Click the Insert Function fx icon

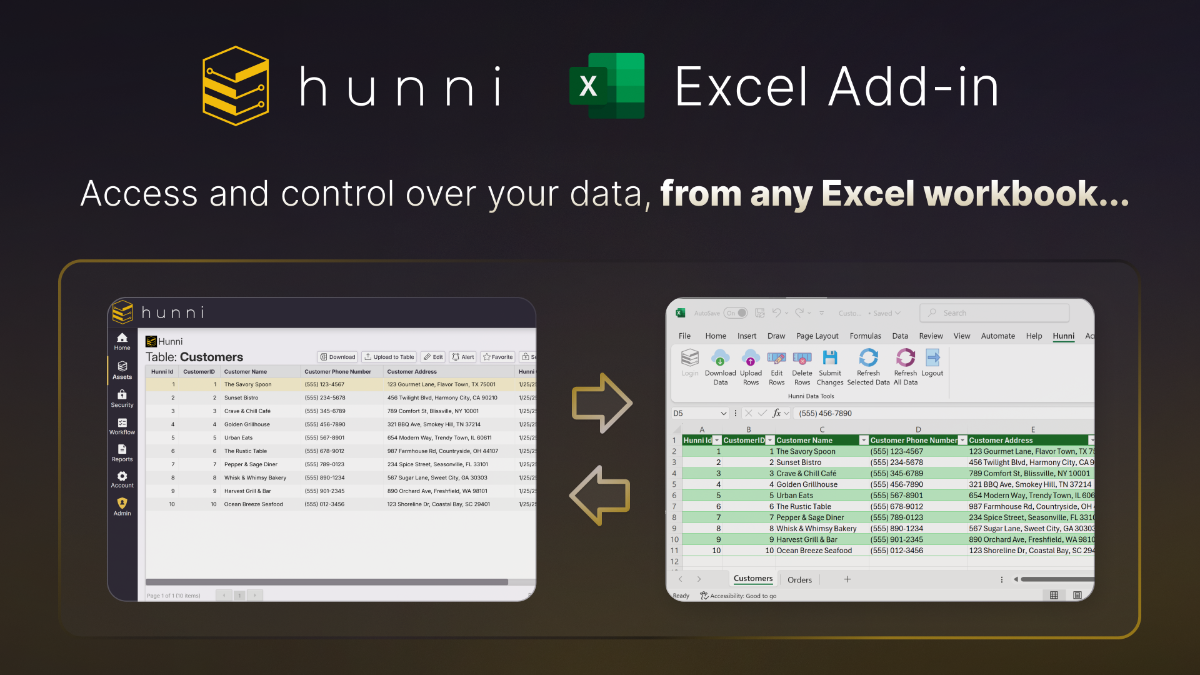[776, 413]
